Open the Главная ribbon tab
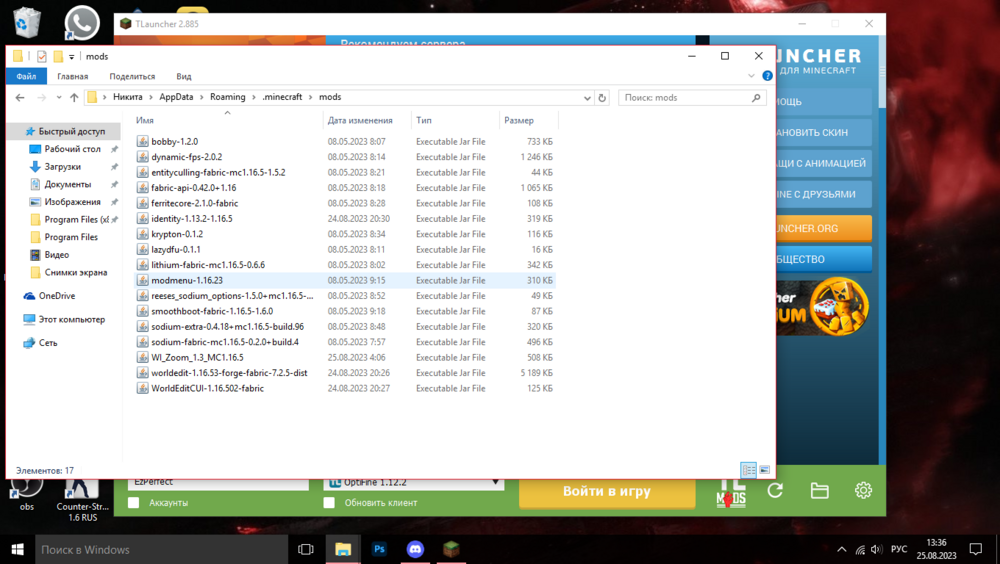1000x564 pixels. pos(73,76)
